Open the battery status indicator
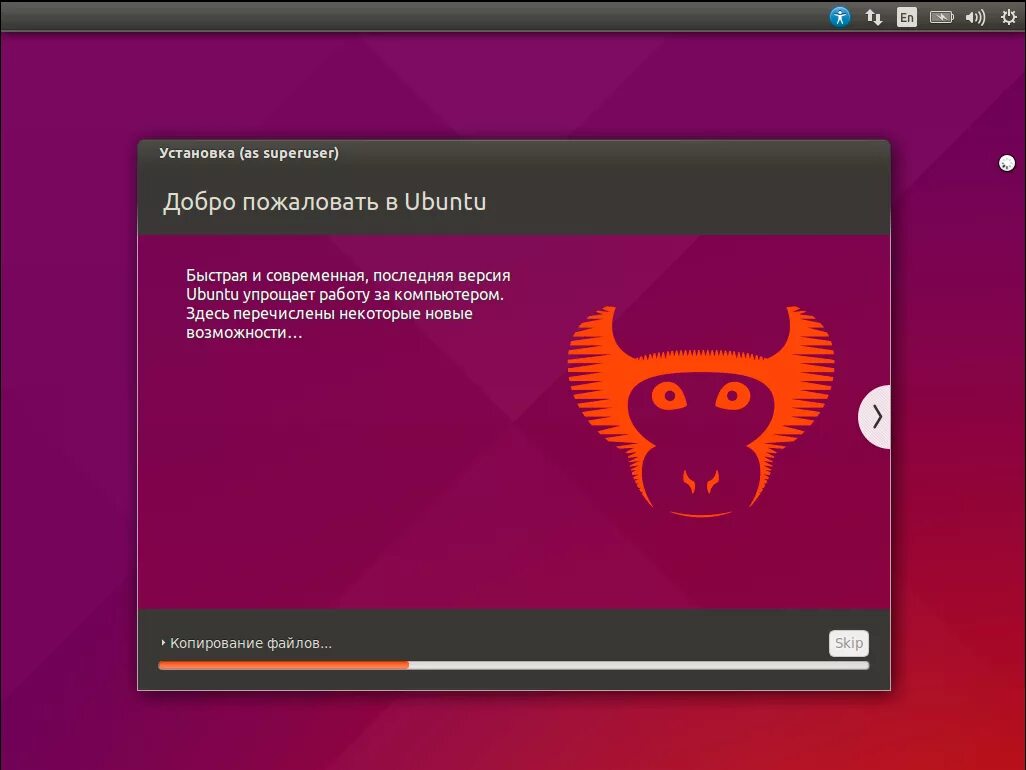The height and width of the screenshot is (770, 1026). point(942,17)
